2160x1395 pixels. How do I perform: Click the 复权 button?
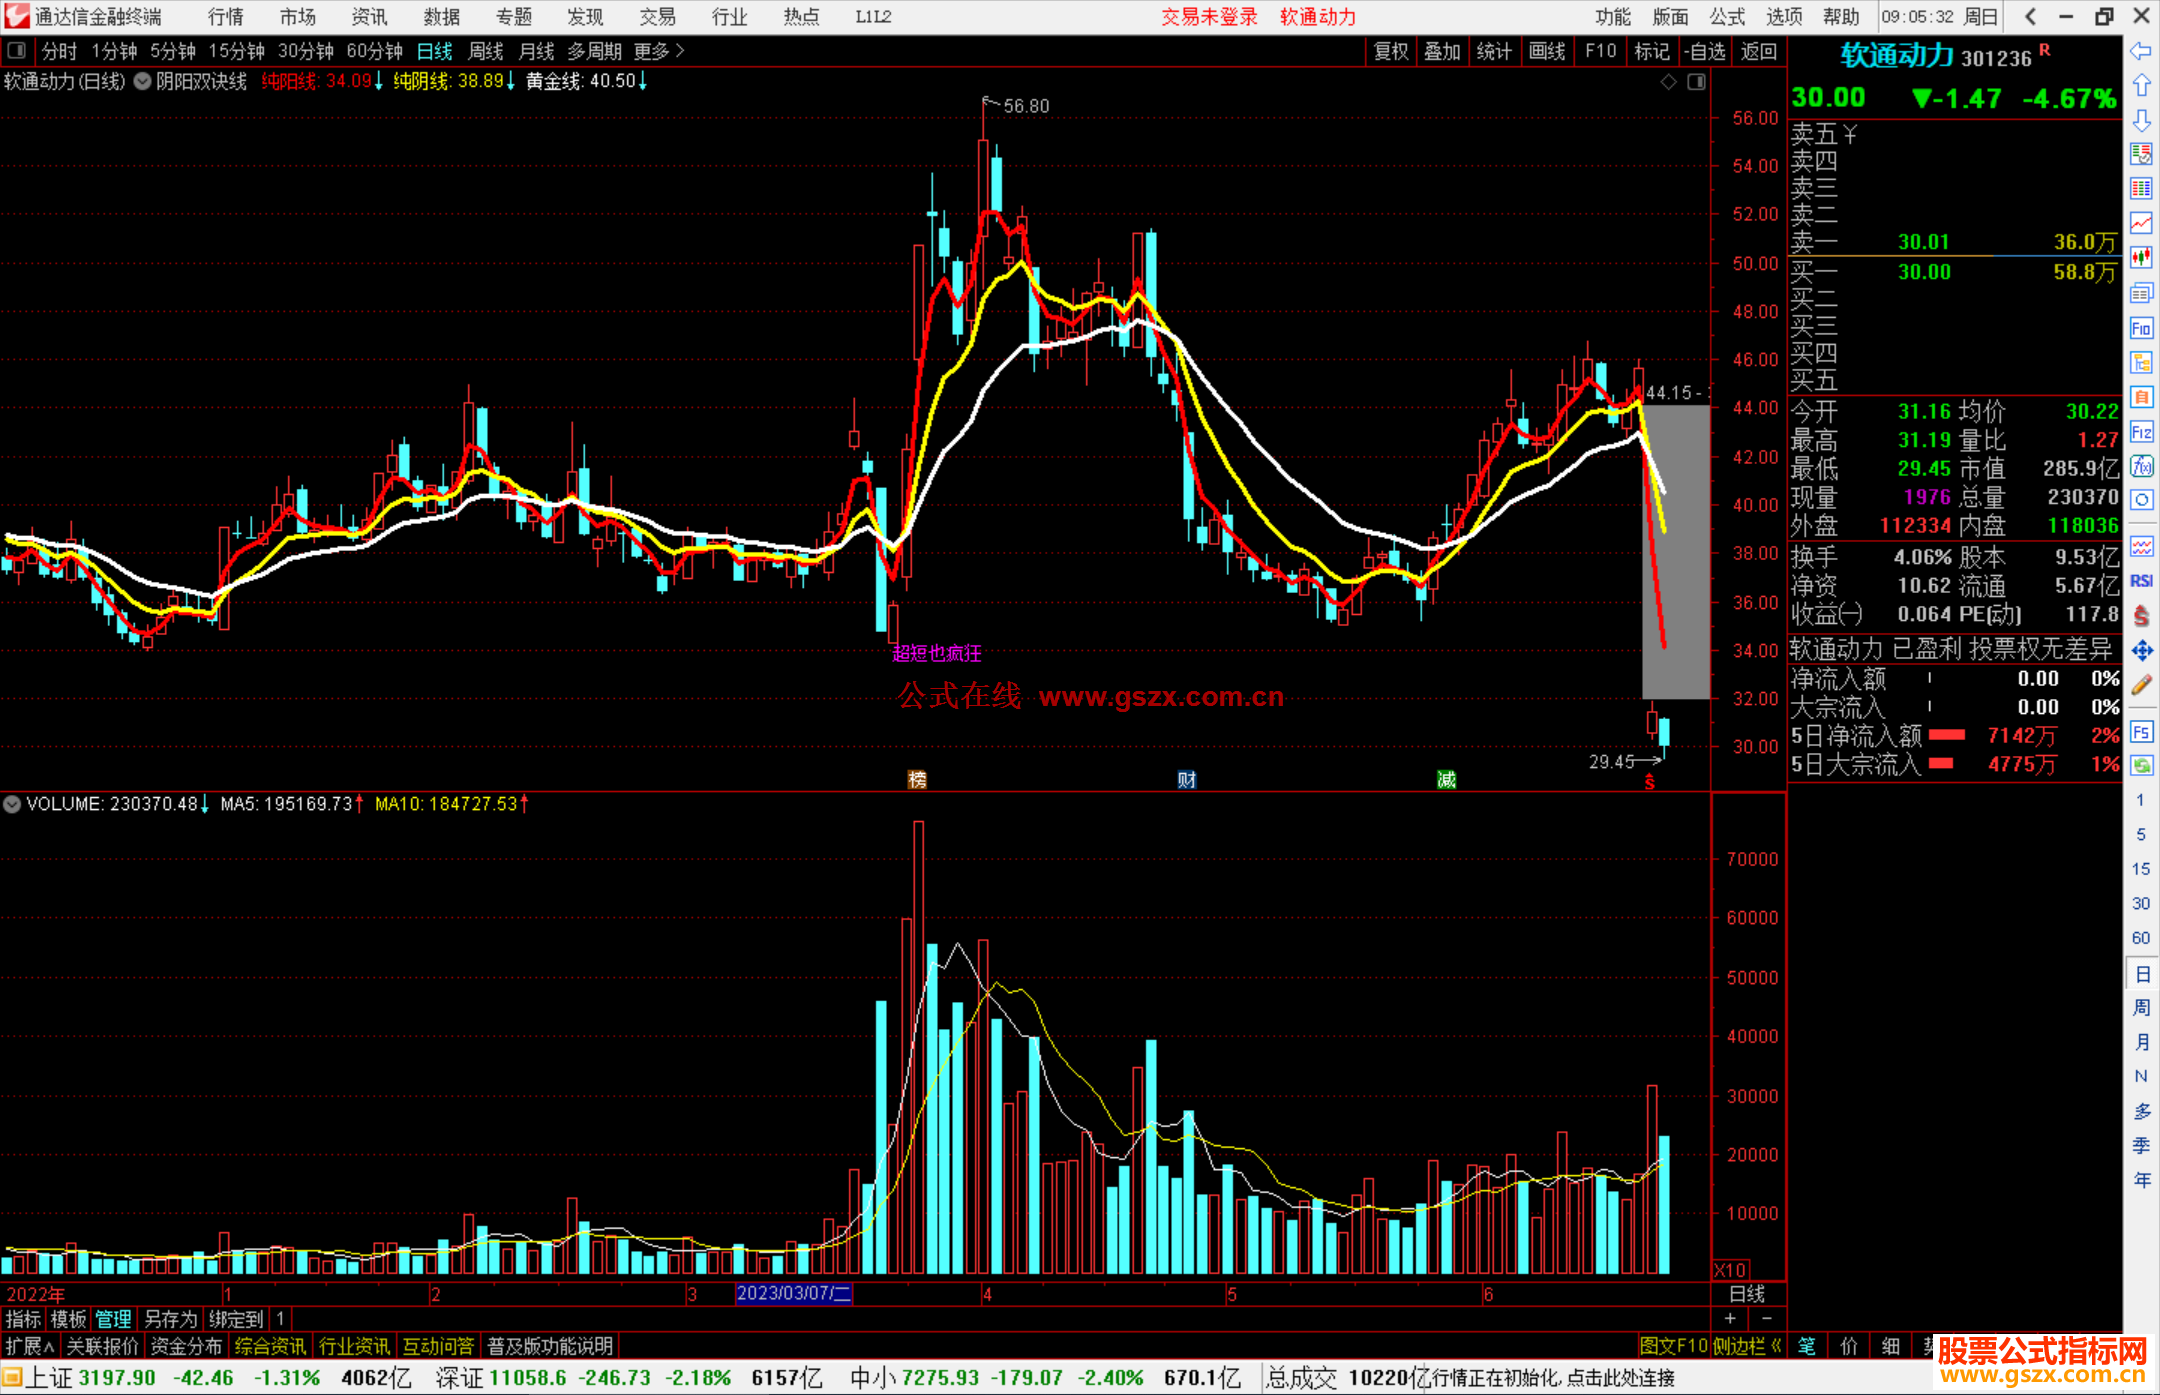coord(1390,51)
